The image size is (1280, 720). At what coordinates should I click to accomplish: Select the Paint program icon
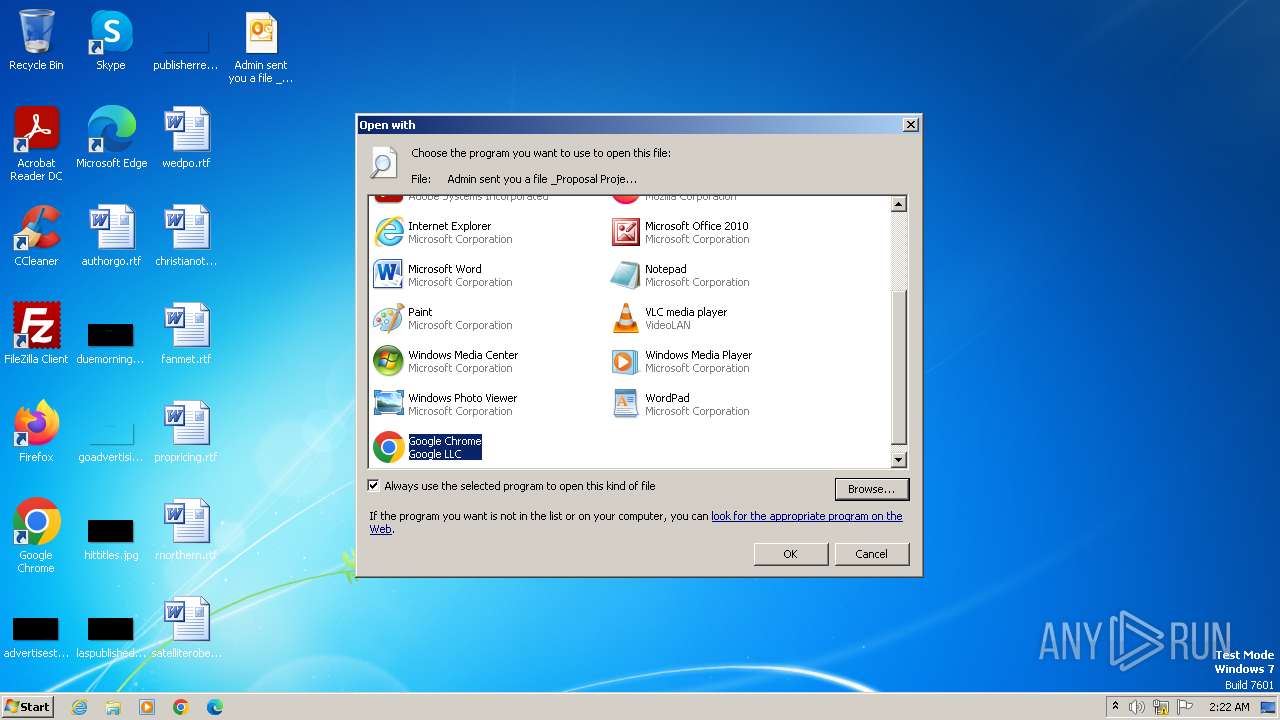pos(388,318)
